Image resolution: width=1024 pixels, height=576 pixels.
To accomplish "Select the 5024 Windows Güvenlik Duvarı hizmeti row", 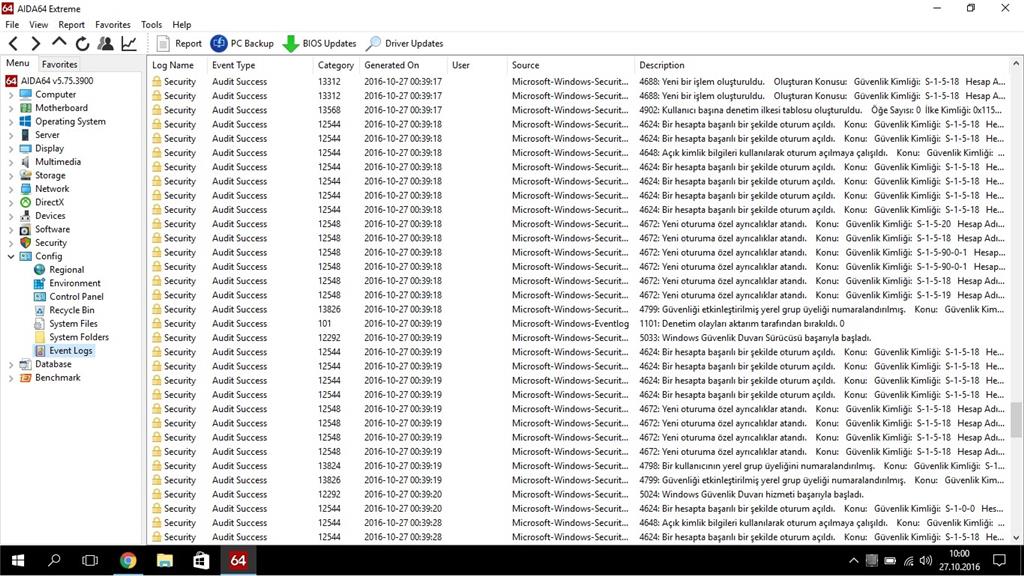I will pos(579,494).
